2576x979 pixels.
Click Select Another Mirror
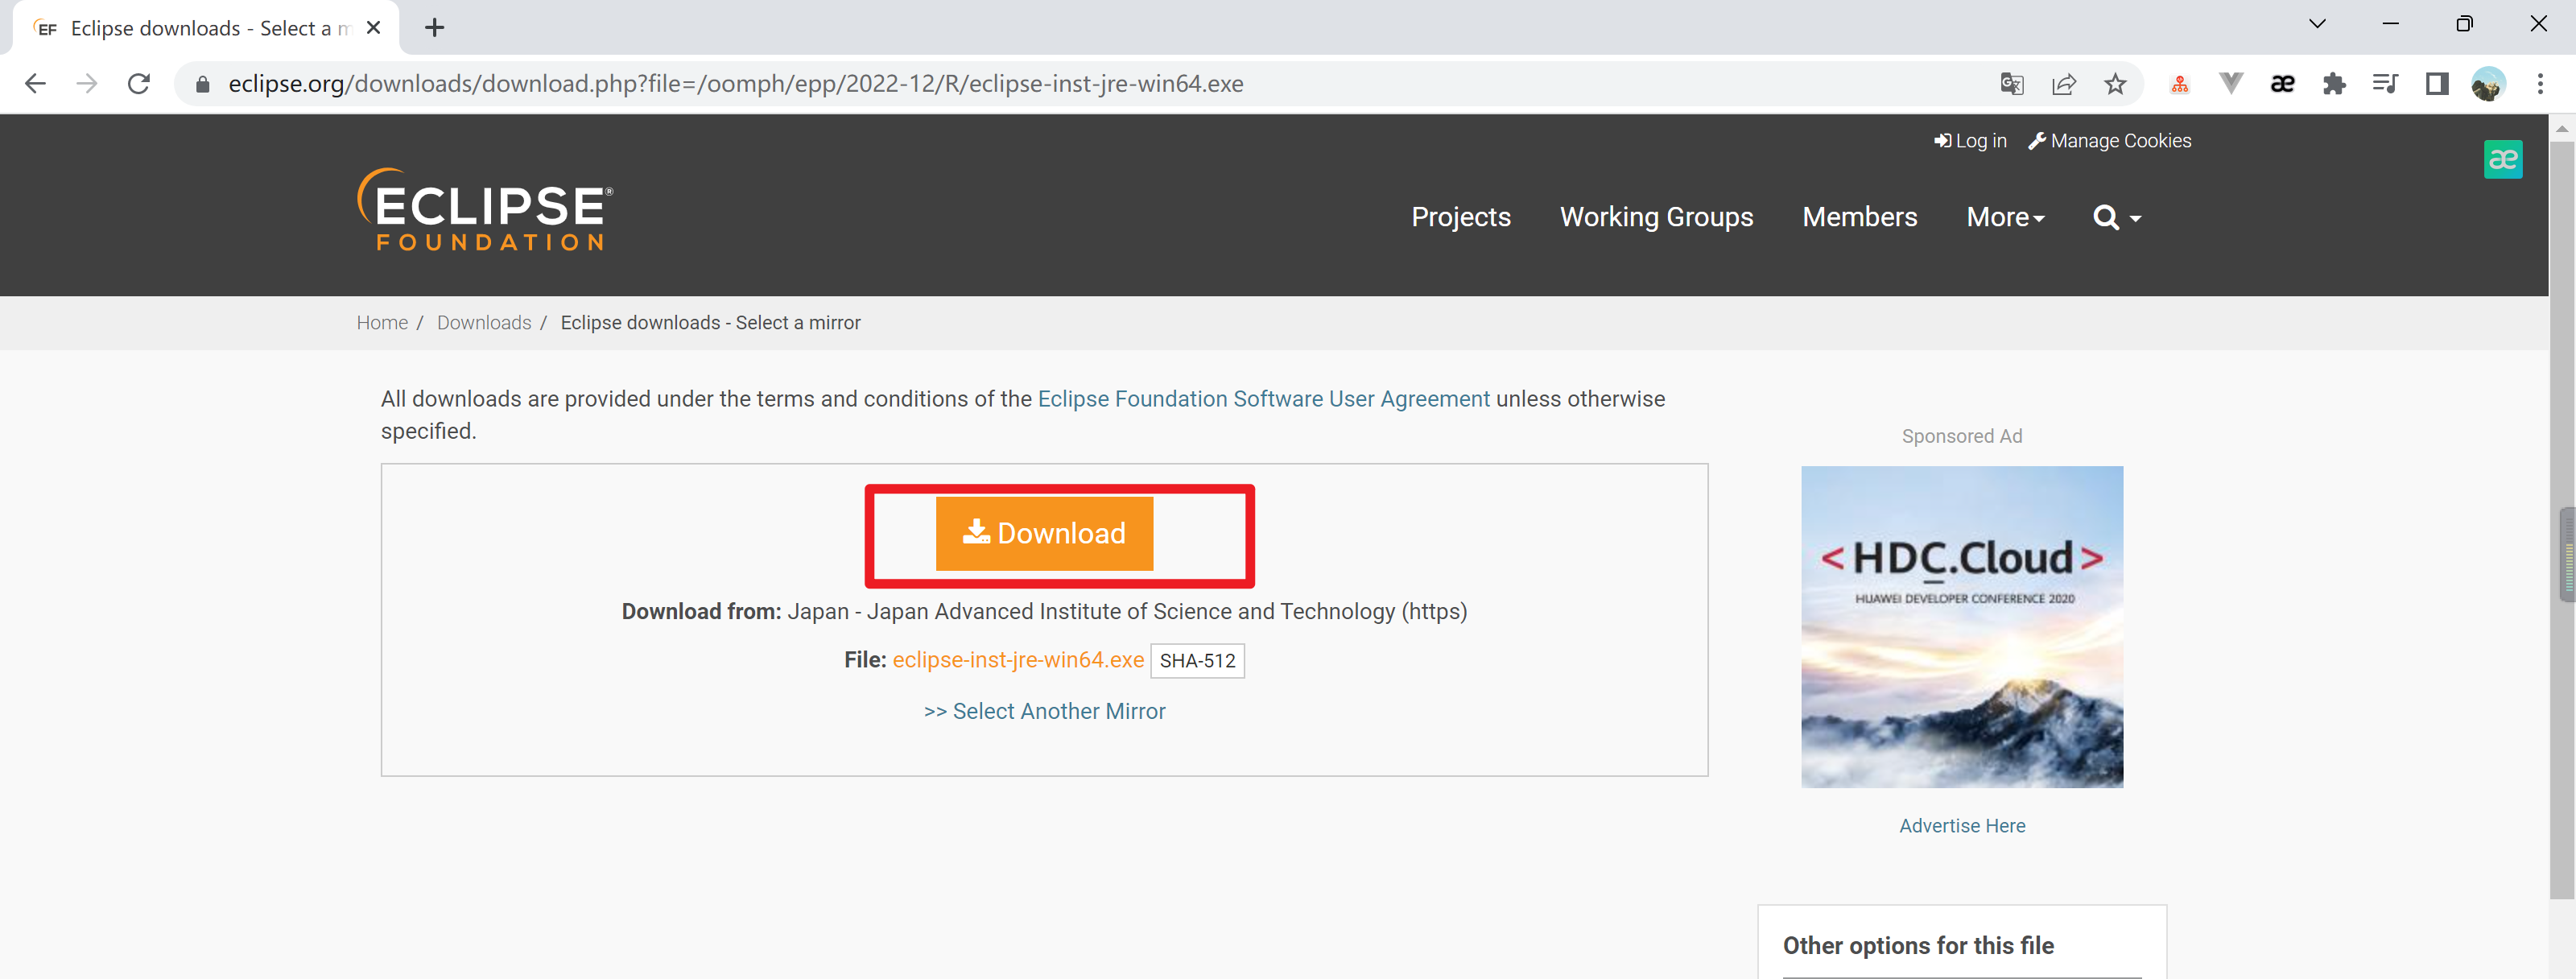tap(1044, 711)
